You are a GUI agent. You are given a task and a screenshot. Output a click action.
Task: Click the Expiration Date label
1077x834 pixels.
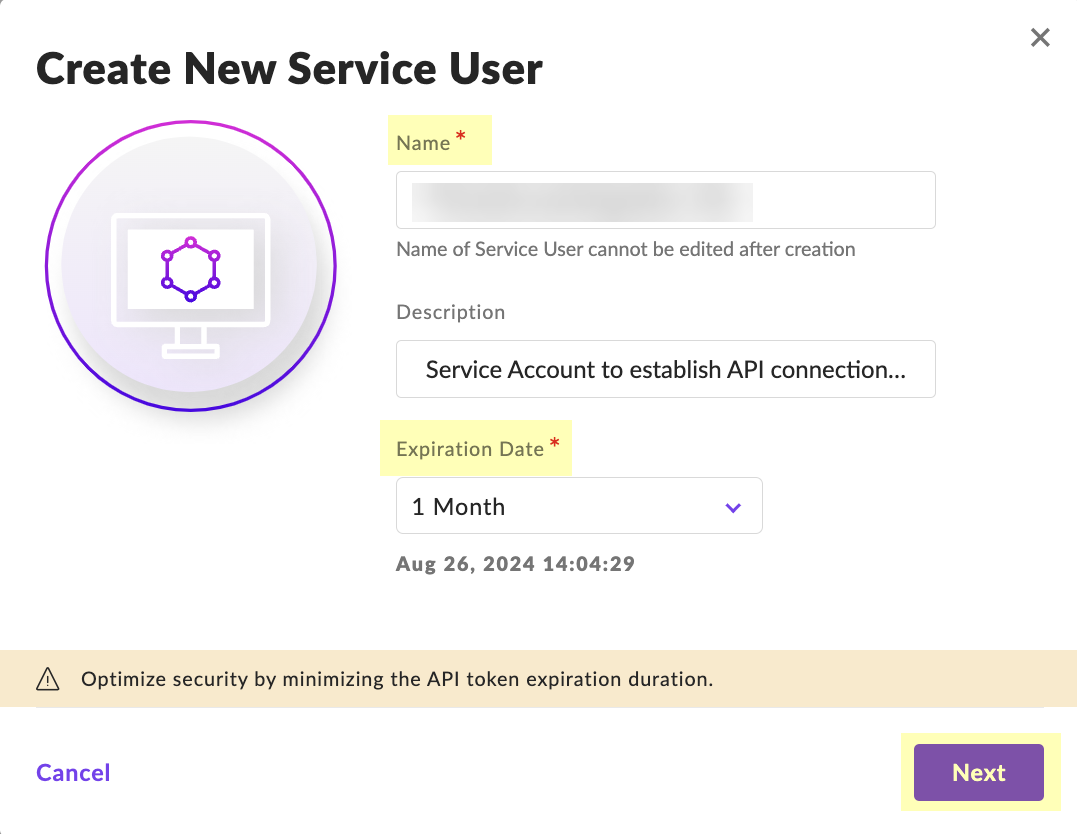click(469, 449)
